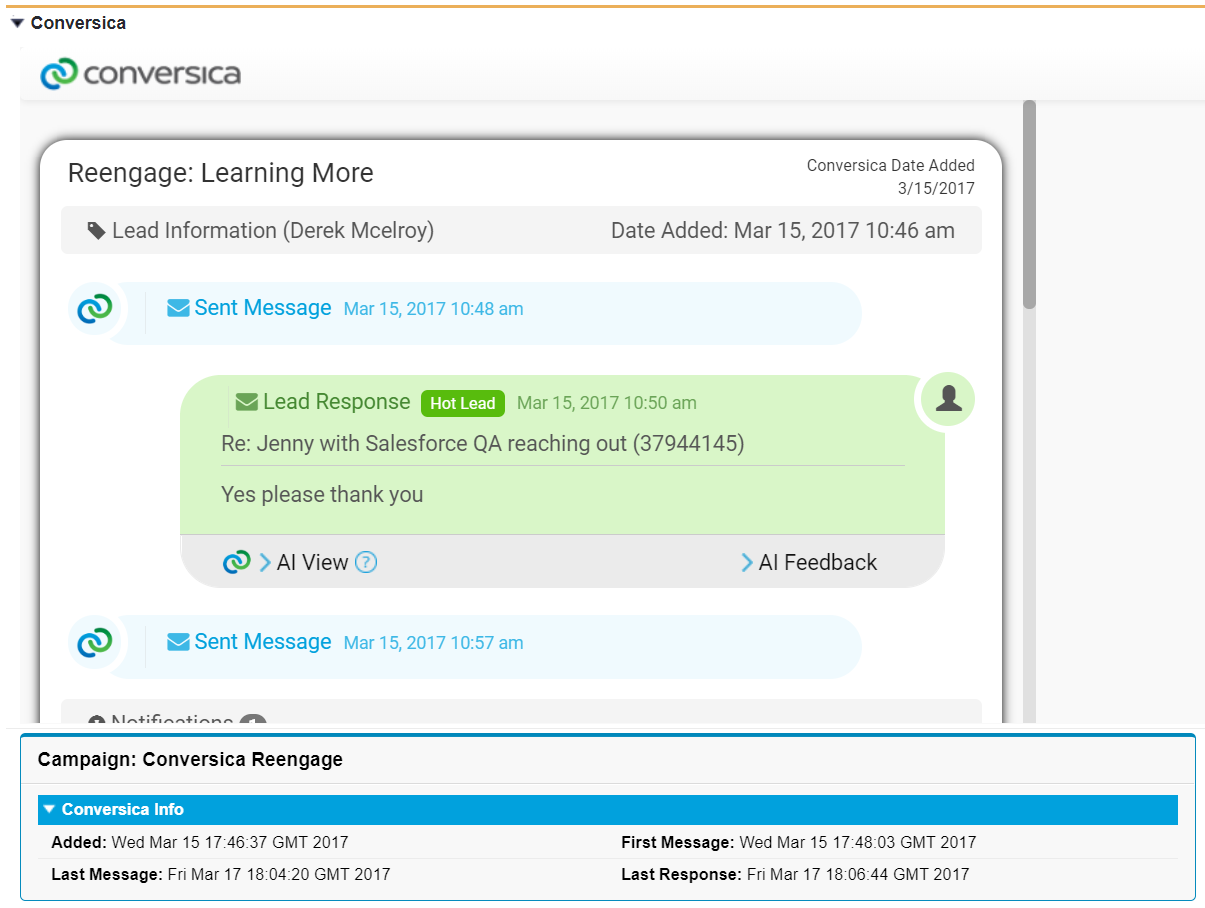
Task: Click First Message Wed Mar 15 17:48:03 value
Action: [858, 842]
